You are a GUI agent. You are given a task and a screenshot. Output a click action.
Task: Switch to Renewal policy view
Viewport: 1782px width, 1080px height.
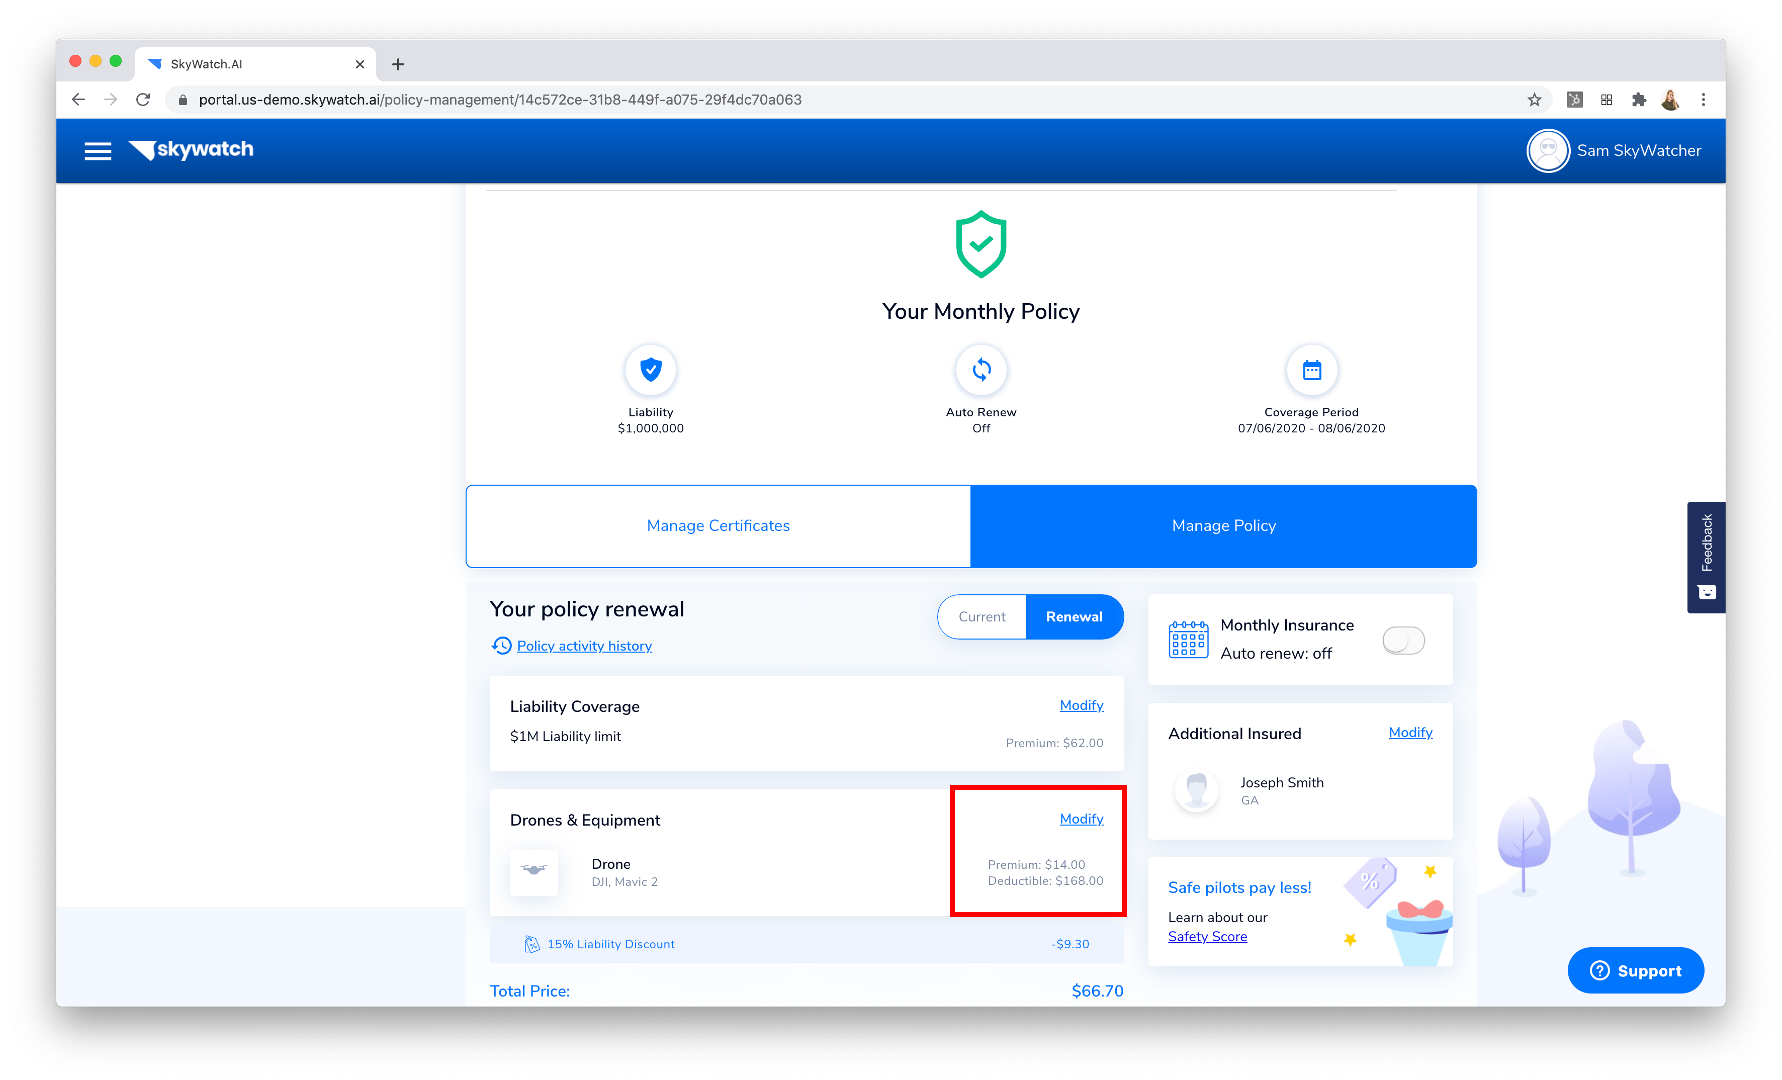(x=1074, y=617)
